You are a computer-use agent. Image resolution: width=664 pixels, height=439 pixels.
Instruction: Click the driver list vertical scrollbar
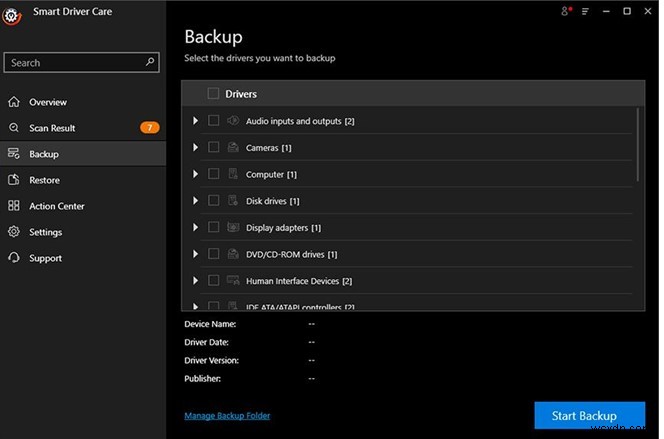pyautogui.click(x=637, y=145)
